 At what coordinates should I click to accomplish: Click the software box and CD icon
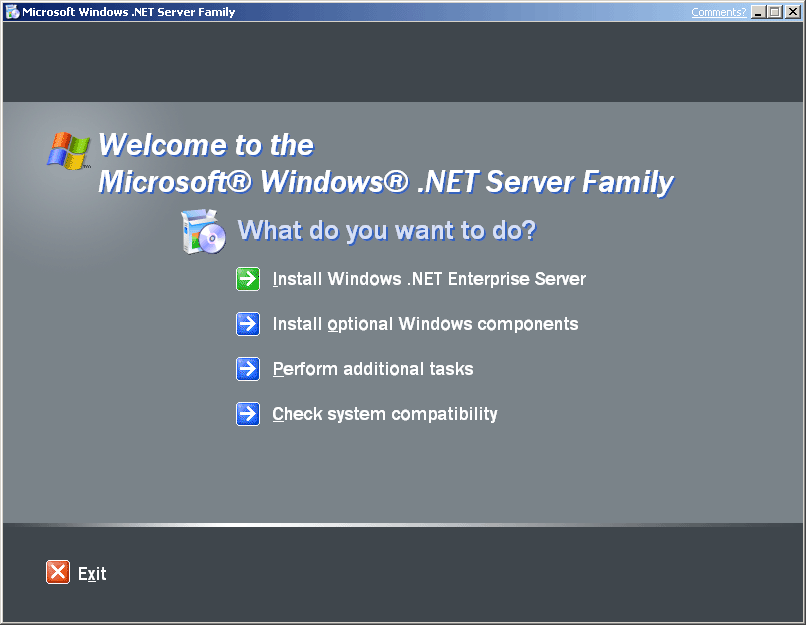(x=204, y=231)
